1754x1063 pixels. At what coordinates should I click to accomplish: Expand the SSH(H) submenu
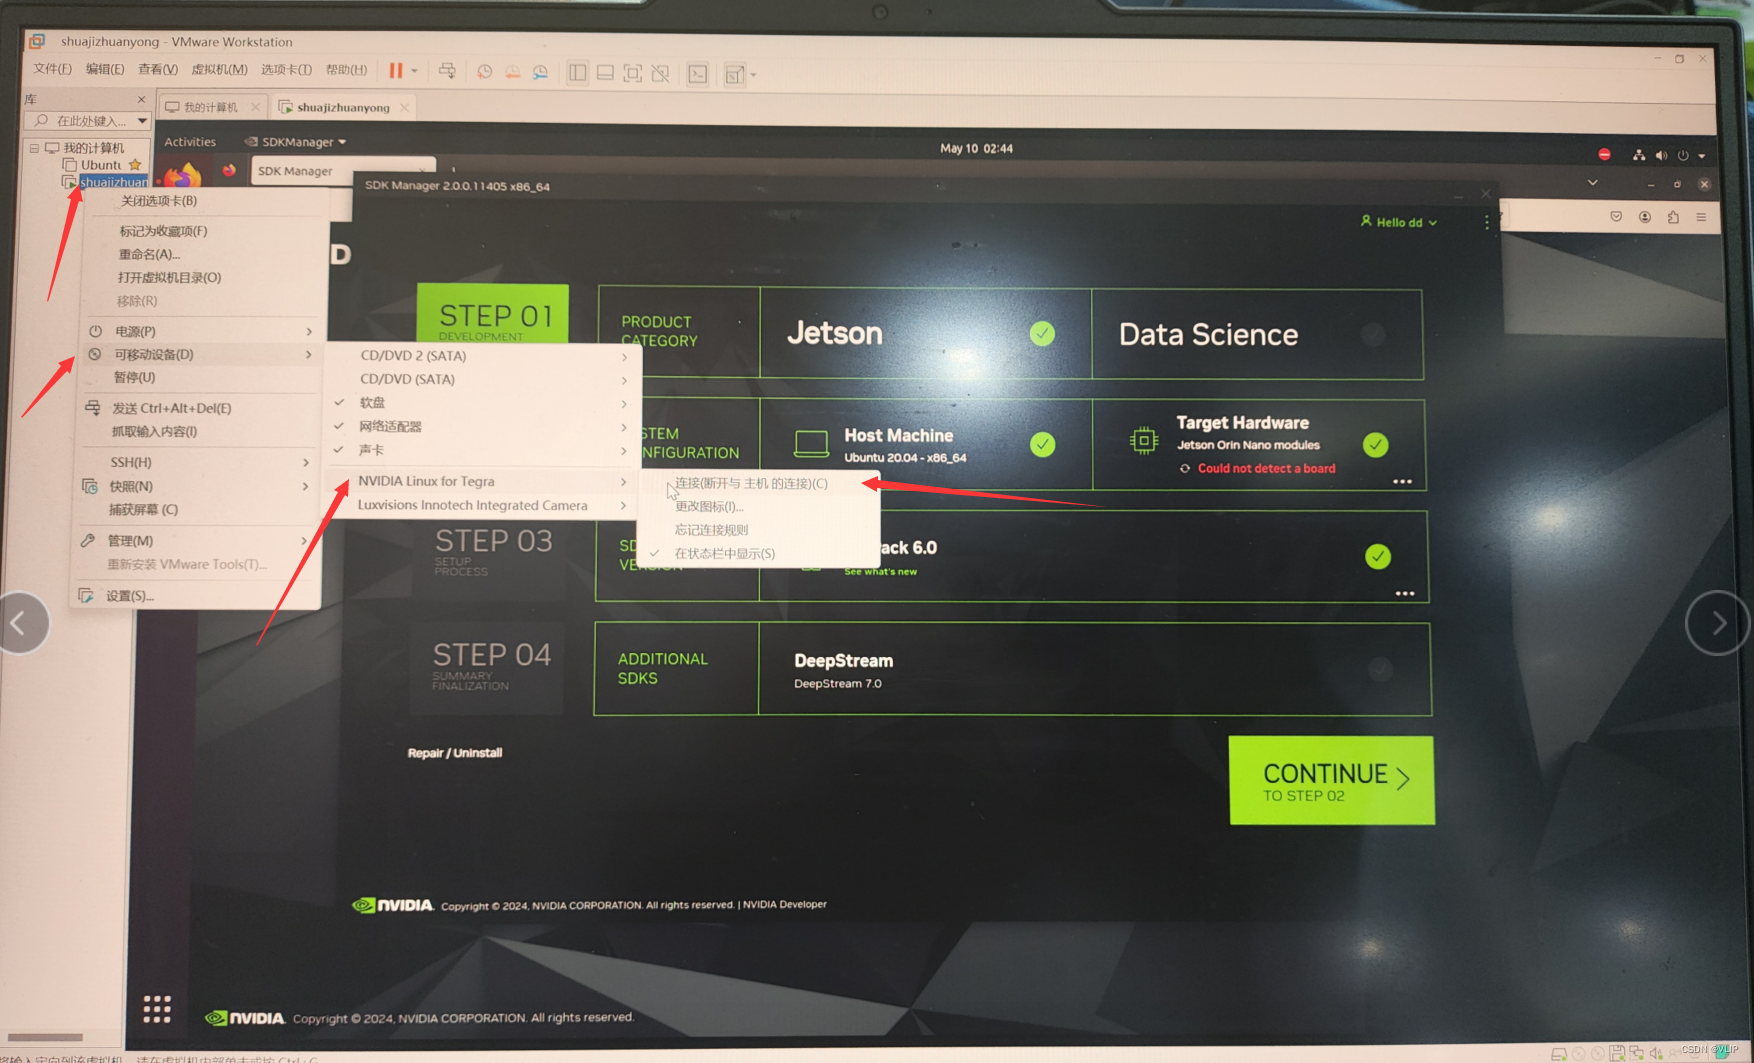click(198, 462)
